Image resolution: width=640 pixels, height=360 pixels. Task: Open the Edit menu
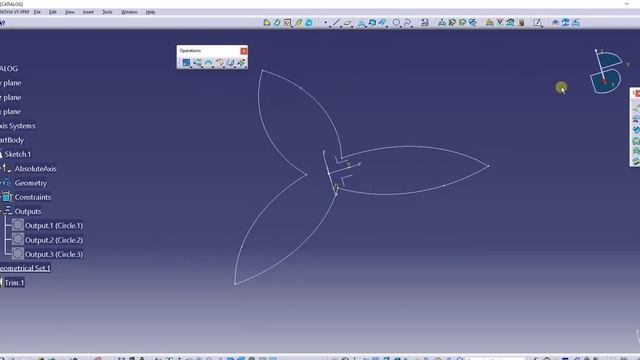[53, 12]
